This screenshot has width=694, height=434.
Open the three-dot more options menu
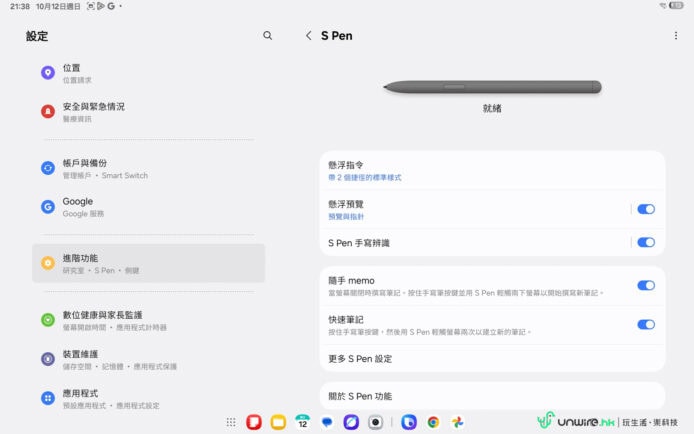pyautogui.click(x=676, y=36)
